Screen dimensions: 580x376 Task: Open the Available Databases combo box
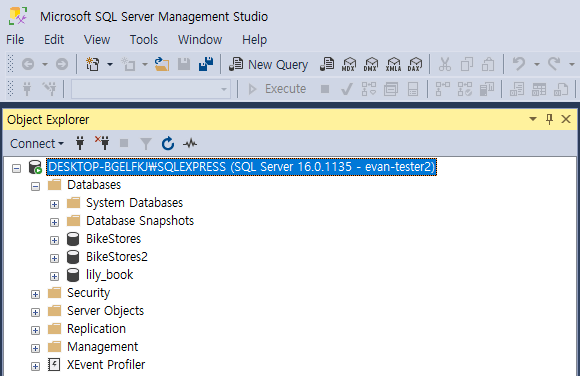point(150,89)
